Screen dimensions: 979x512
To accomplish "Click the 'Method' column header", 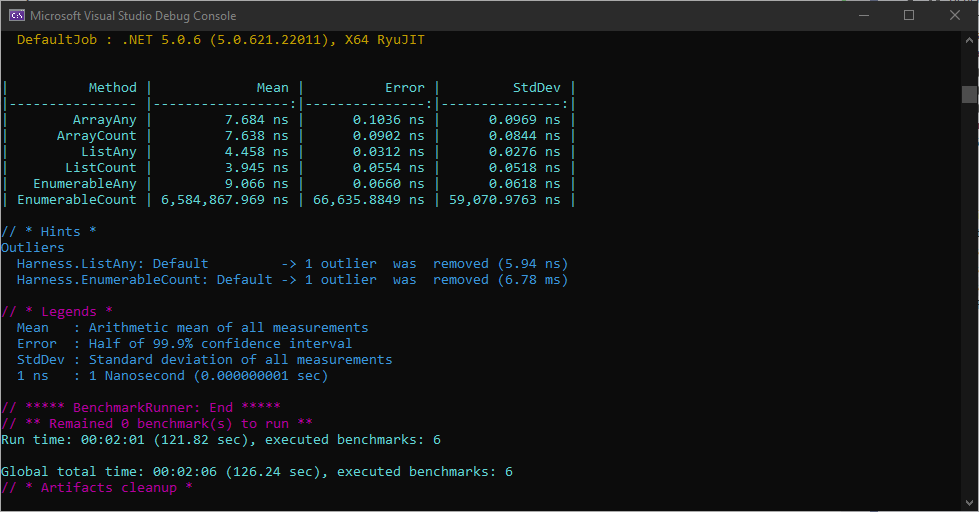I will click(x=112, y=87).
